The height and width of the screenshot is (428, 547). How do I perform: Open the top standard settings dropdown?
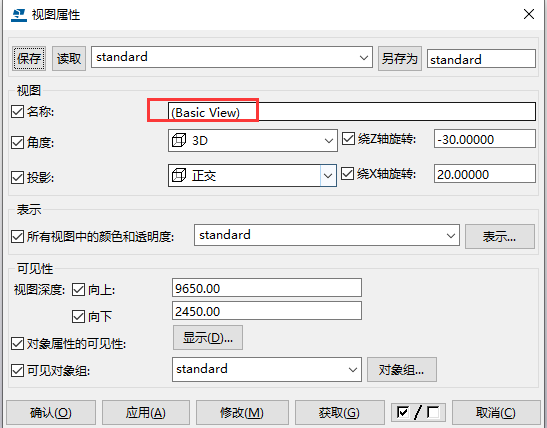pyautogui.click(x=232, y=57)
